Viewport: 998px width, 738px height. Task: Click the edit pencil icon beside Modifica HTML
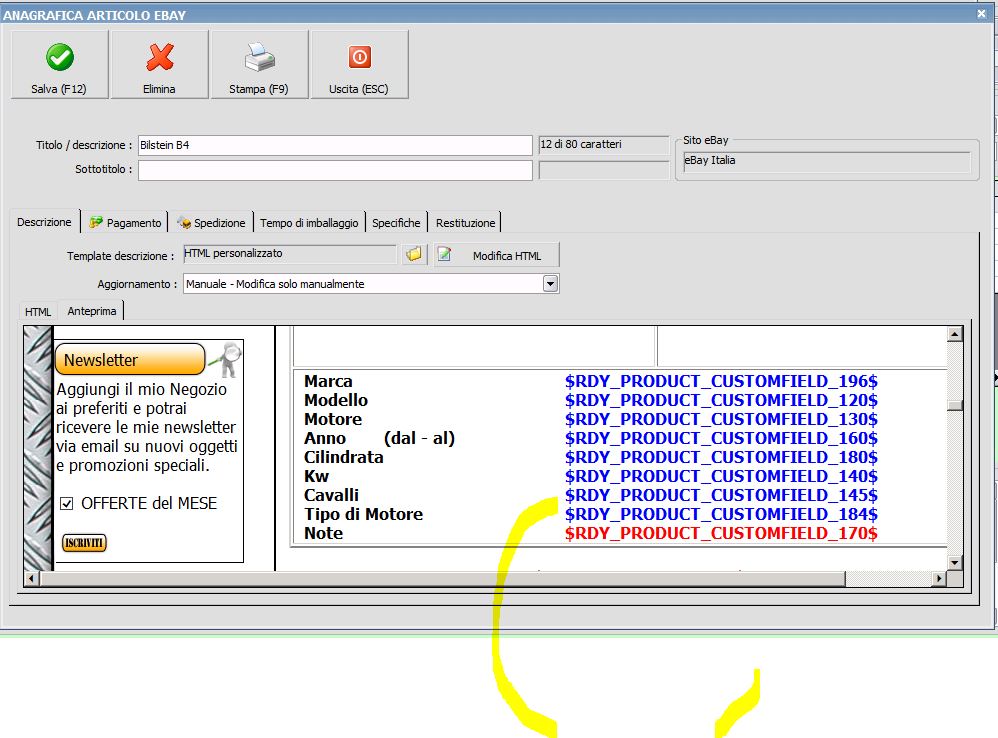(445, 254)
